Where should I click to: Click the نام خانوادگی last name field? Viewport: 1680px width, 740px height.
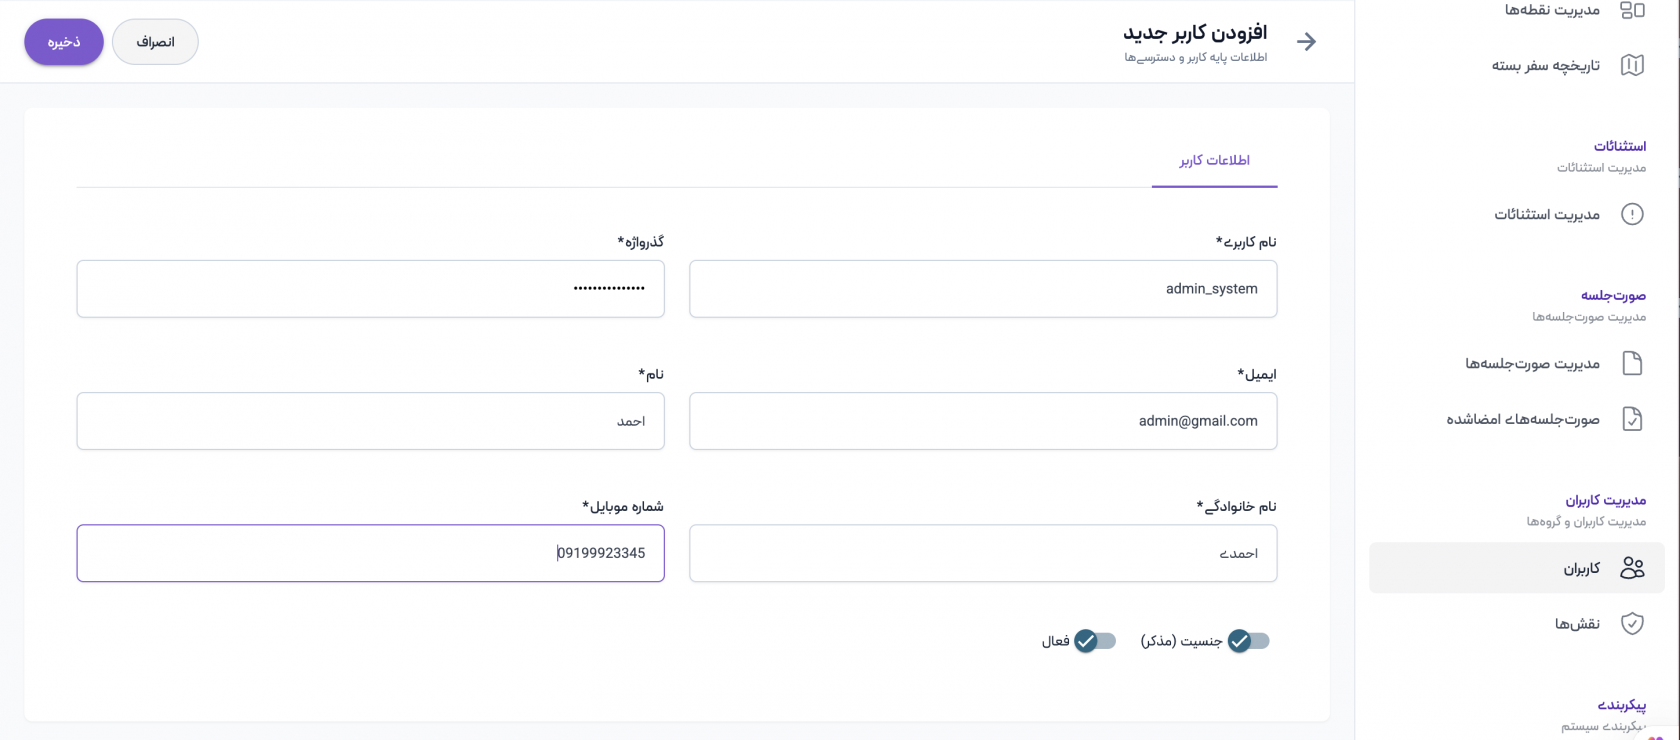tap(982, 553)
